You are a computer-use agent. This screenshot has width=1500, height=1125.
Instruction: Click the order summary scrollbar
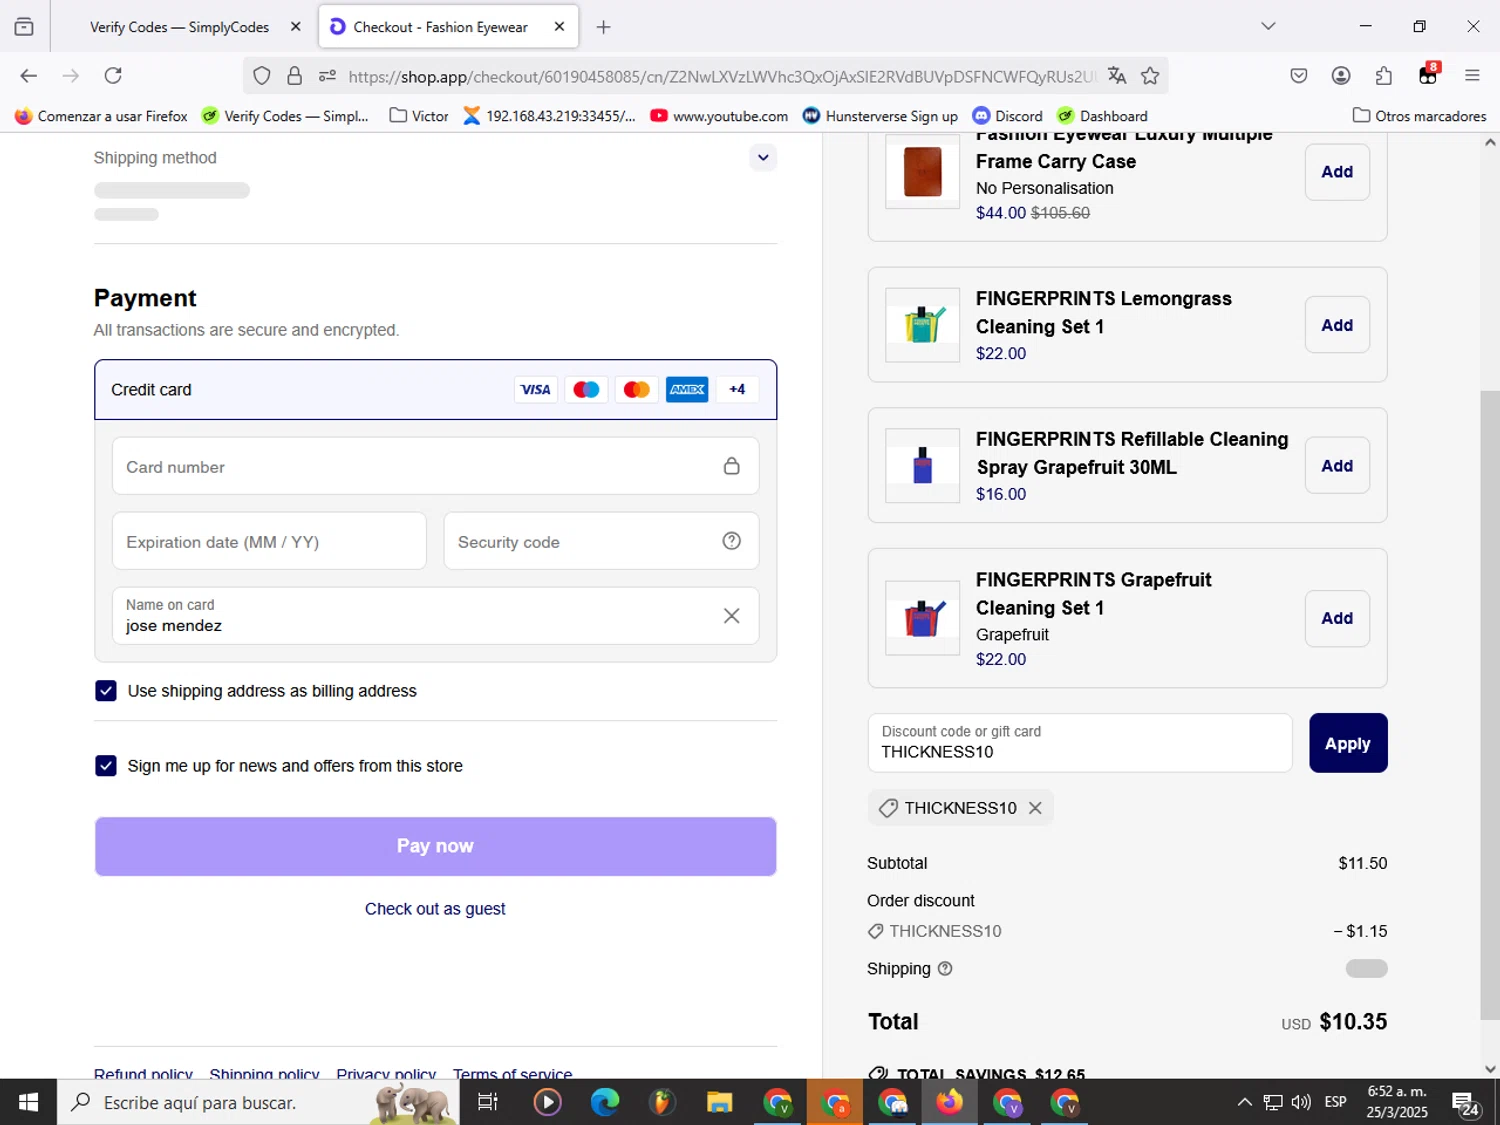click(1490, 705)
